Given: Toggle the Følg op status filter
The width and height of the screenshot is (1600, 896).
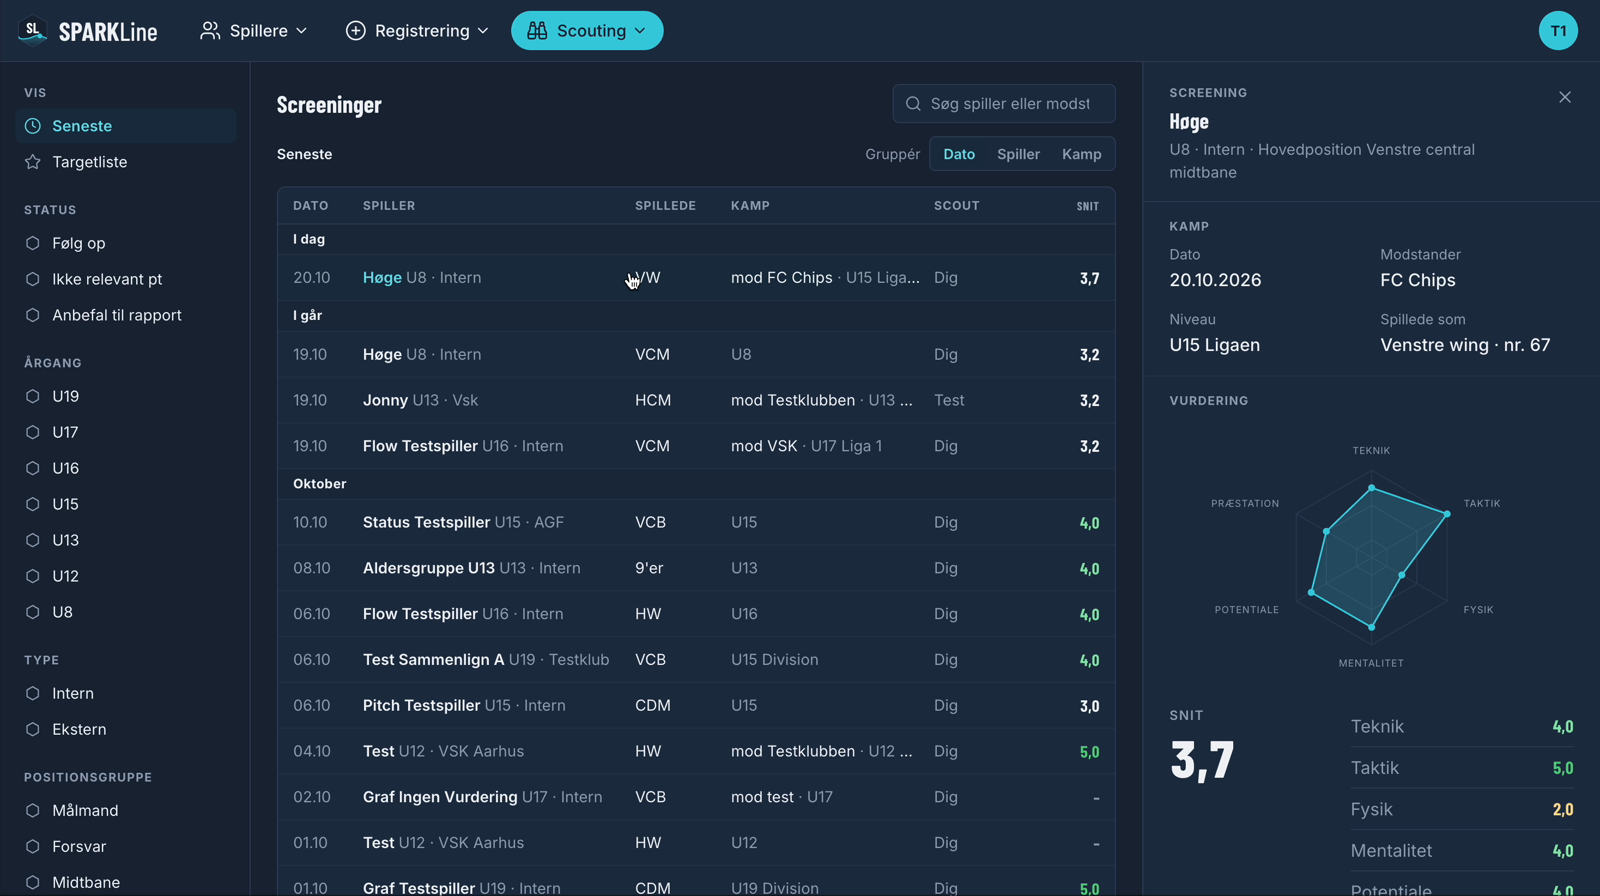Looking at the screenshot, I should click(x=126, y=243).
